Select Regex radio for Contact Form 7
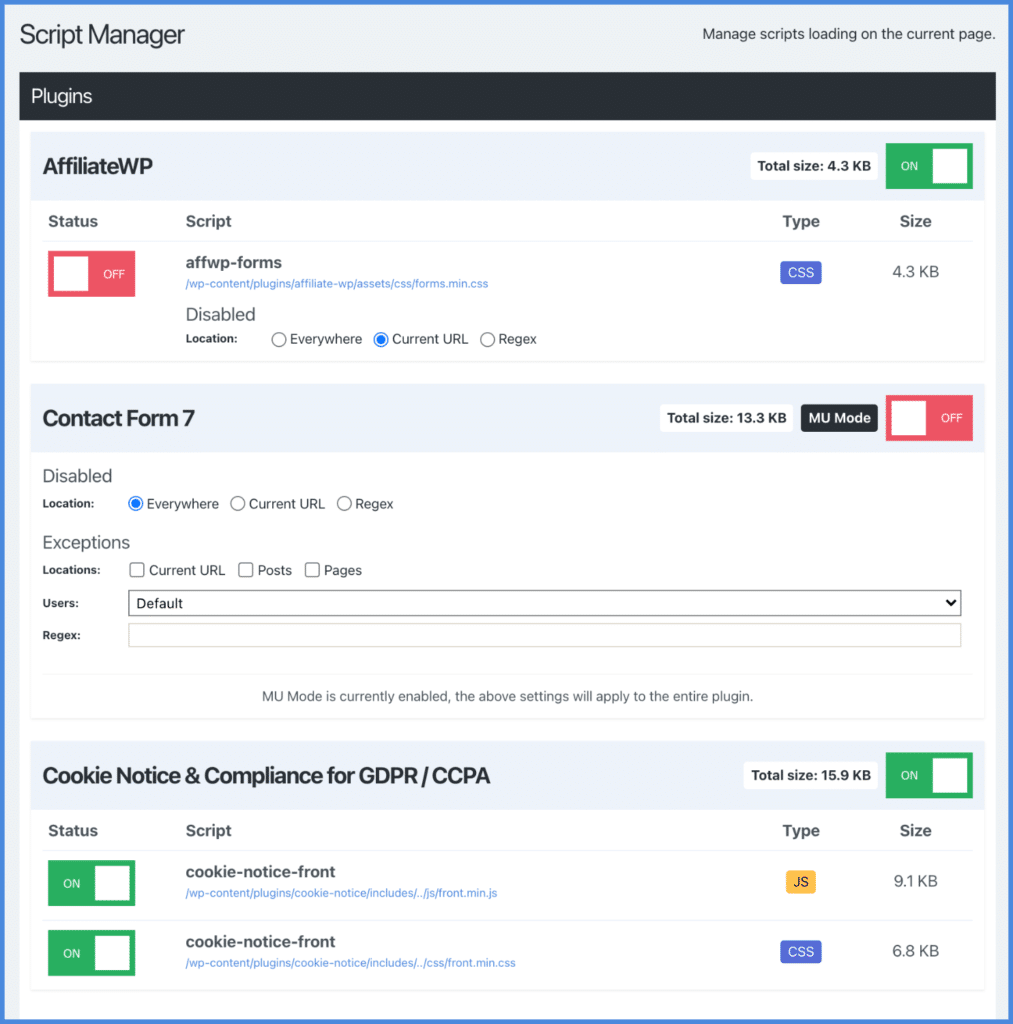Image resolution: width=1013 pixels, height=1024 pixels. point(344,504)
